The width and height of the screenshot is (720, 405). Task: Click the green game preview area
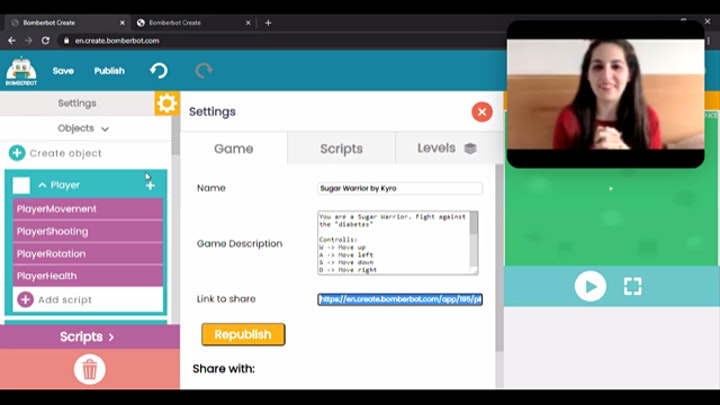click(611, 216)
